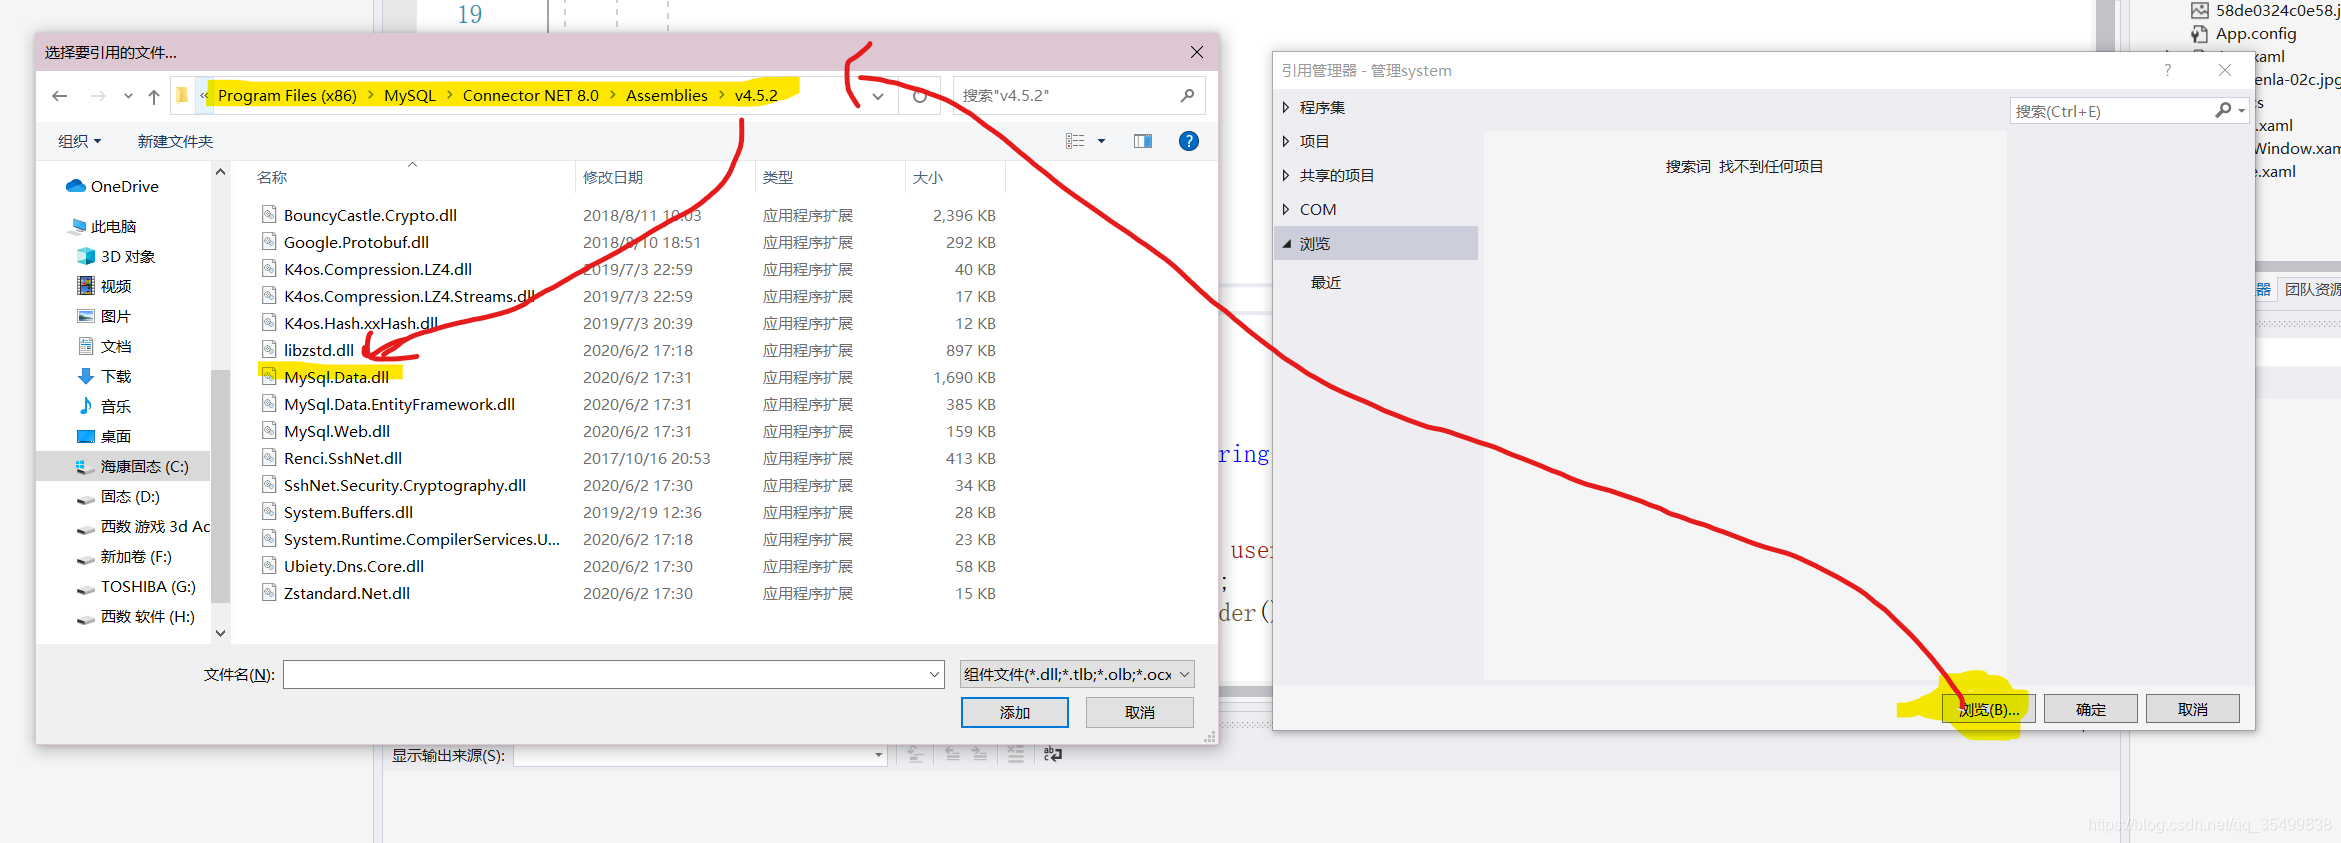Open the Music folder in sidebar
This screenshot has height=843, width=2341.
click(105, 406)
